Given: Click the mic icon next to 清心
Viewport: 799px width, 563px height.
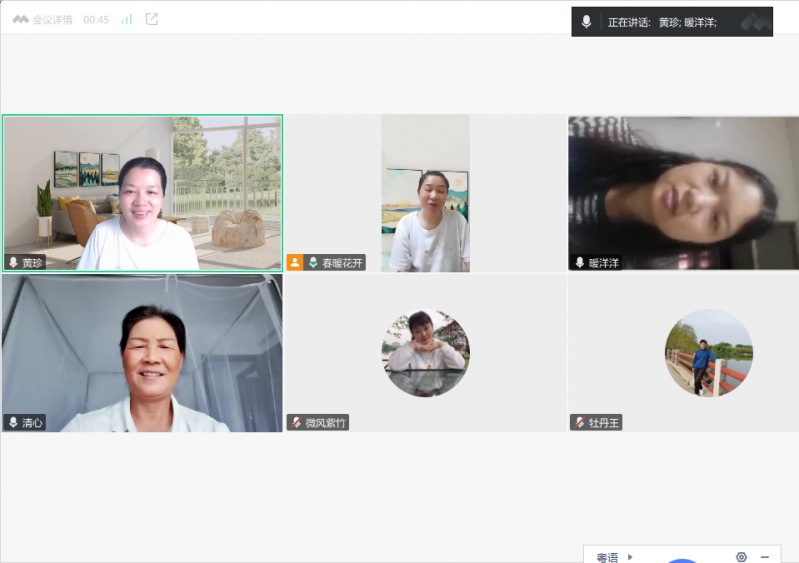Looking at the screenshot, I should point(13,423).
